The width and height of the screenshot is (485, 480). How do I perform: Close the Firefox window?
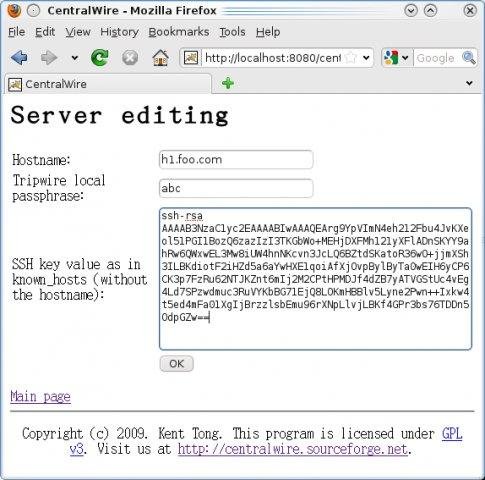[x=470, y=11]
